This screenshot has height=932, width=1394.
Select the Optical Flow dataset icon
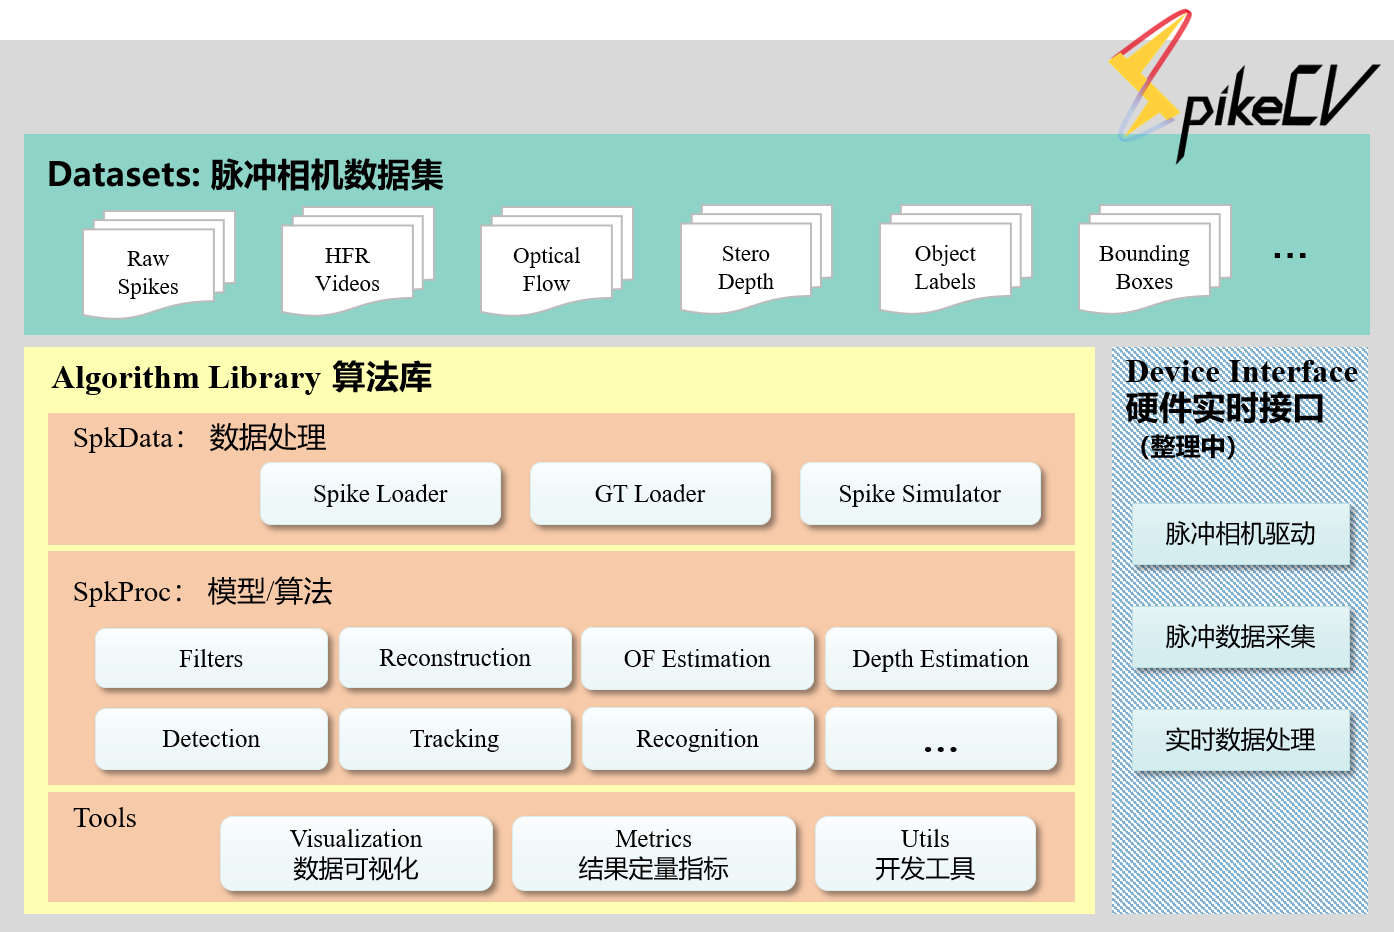pos(557,261)
